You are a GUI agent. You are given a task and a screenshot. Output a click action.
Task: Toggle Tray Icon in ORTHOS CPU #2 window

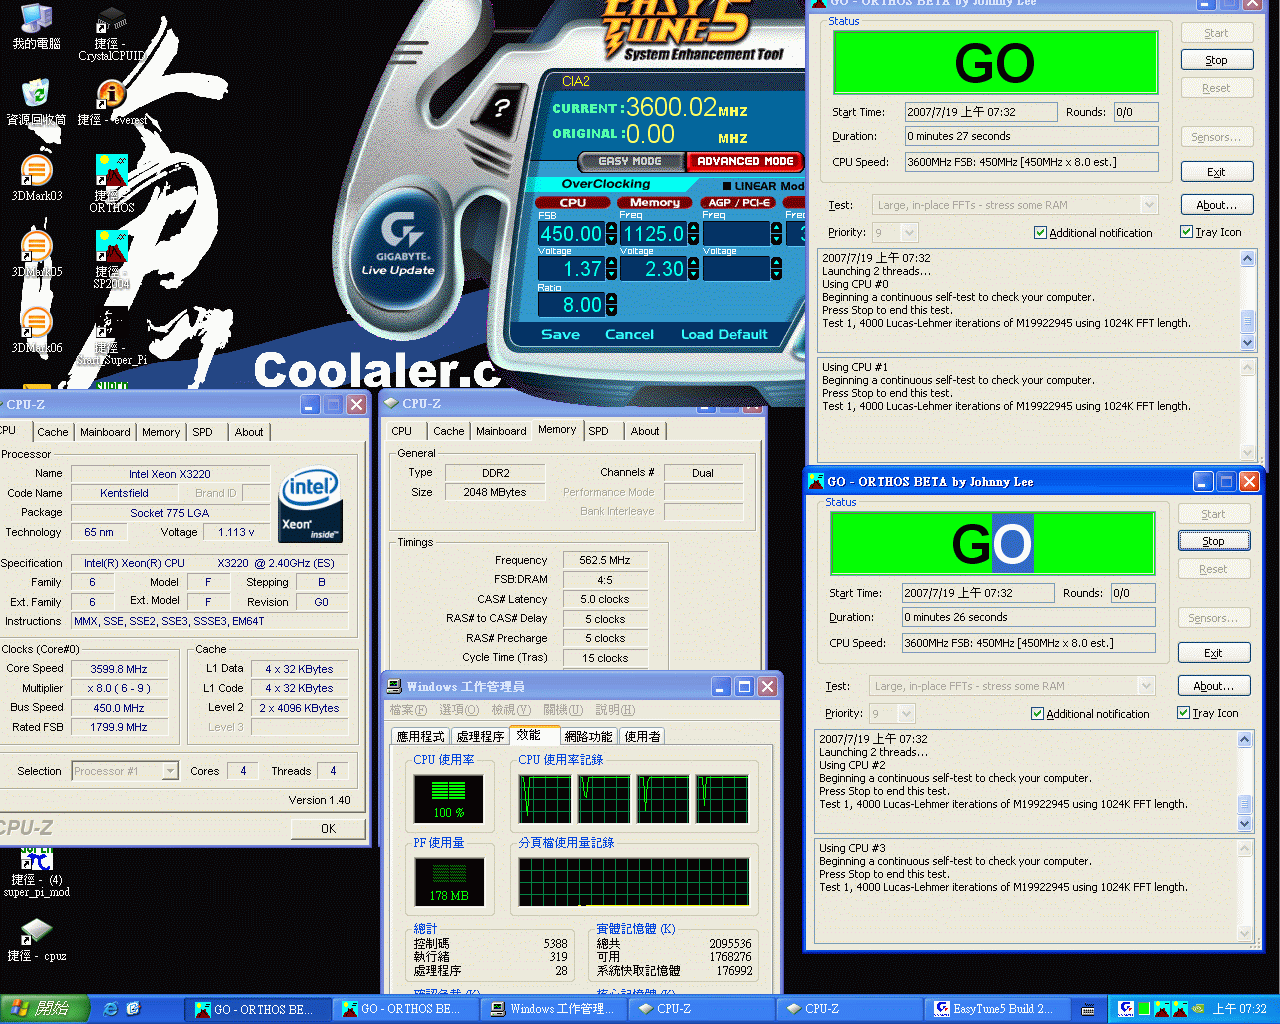[x=1208, y=713]
